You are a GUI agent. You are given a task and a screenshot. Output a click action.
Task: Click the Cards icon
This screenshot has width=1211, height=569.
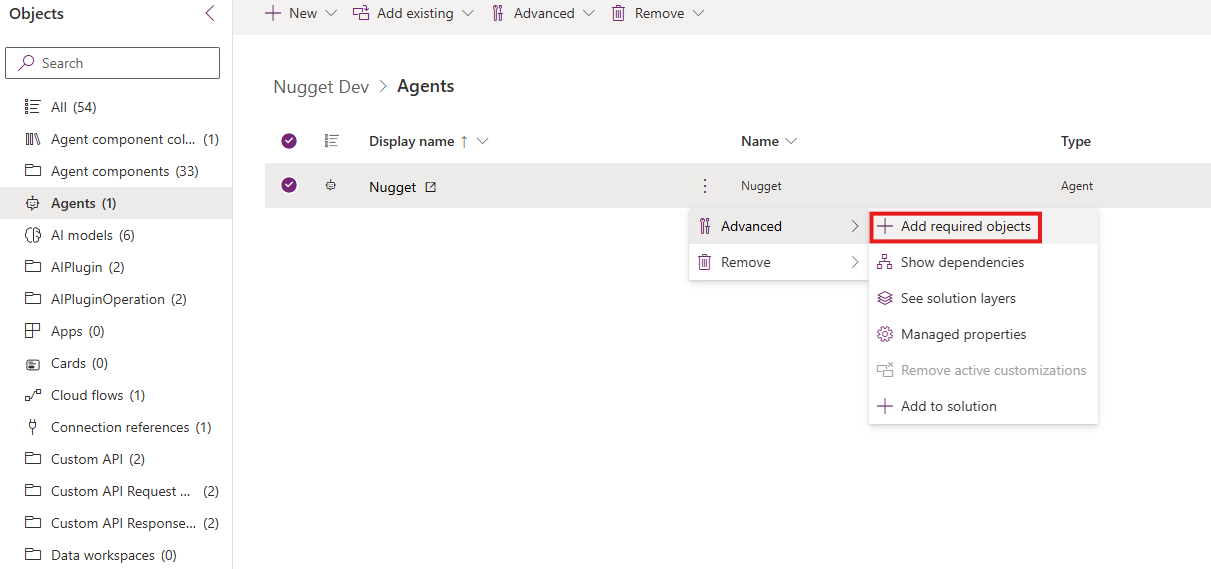pos(32,363)
